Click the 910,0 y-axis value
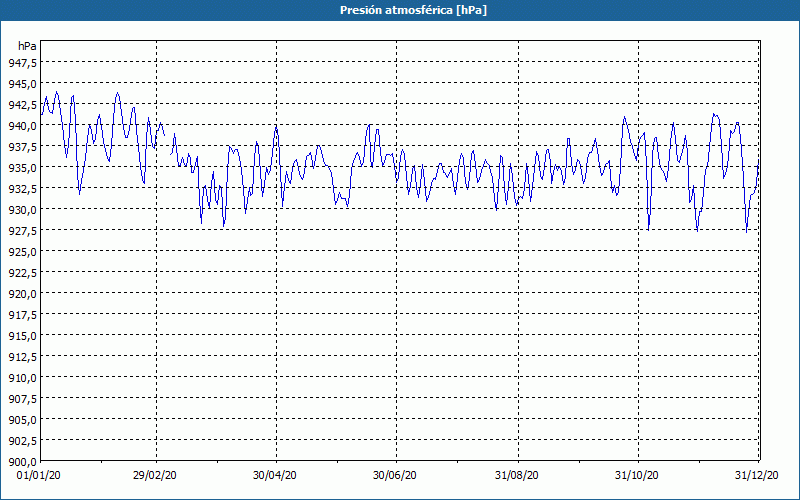Screen dimensions: 800x500 coord(22,378)
